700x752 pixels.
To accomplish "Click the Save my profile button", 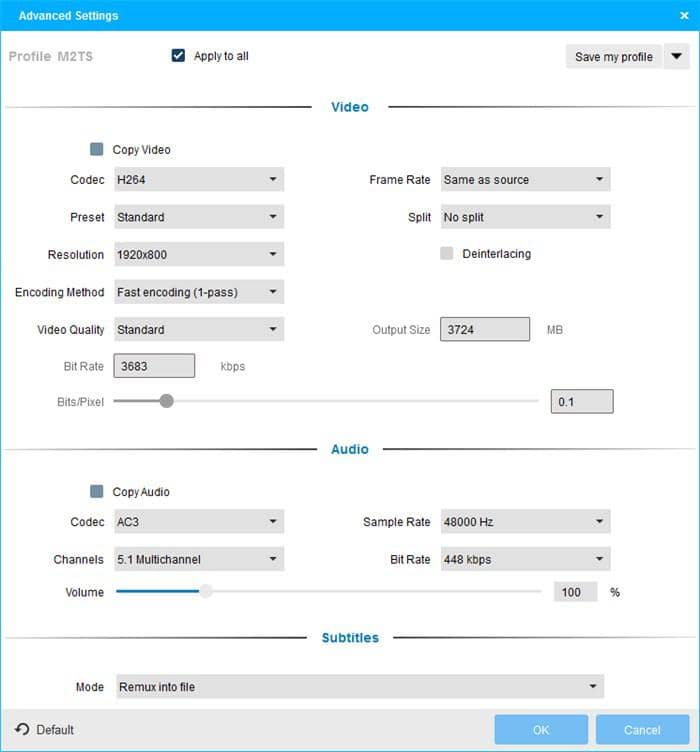I will 614,57.
